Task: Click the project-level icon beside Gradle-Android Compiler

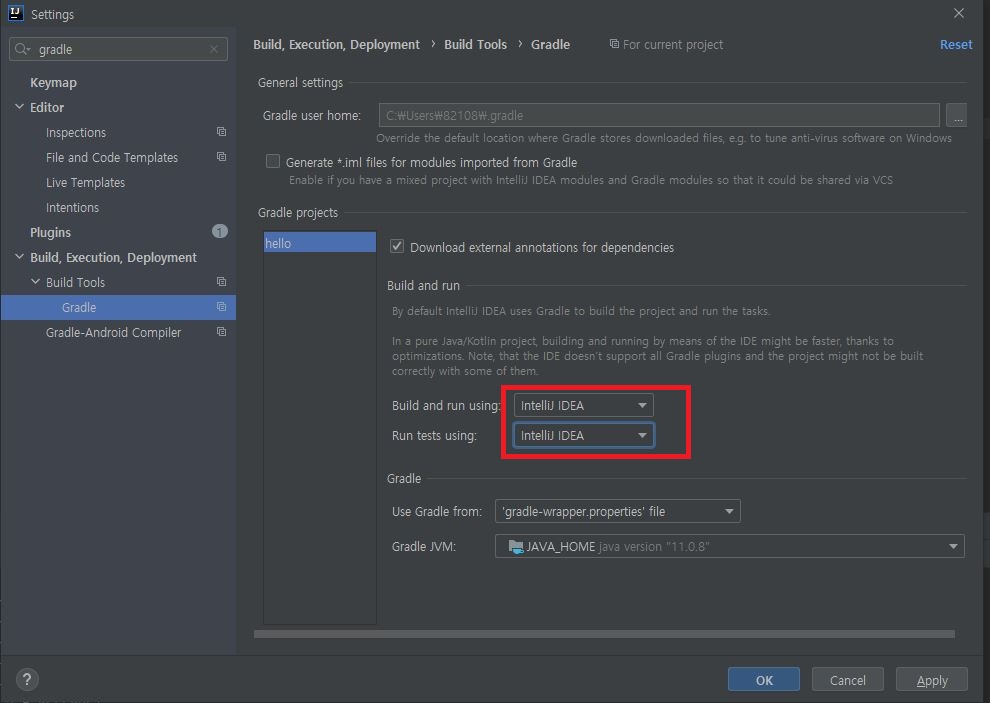Action: point(222,332)
